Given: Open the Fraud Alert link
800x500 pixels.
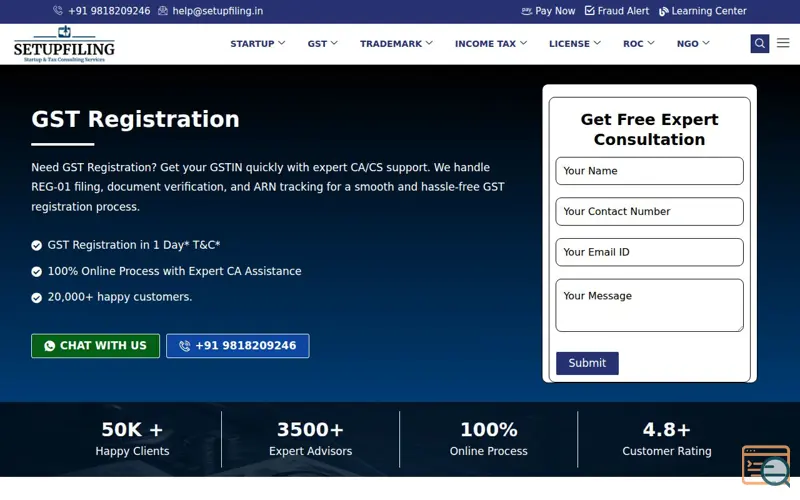Looking at the screenshot, I should point(623,11).
